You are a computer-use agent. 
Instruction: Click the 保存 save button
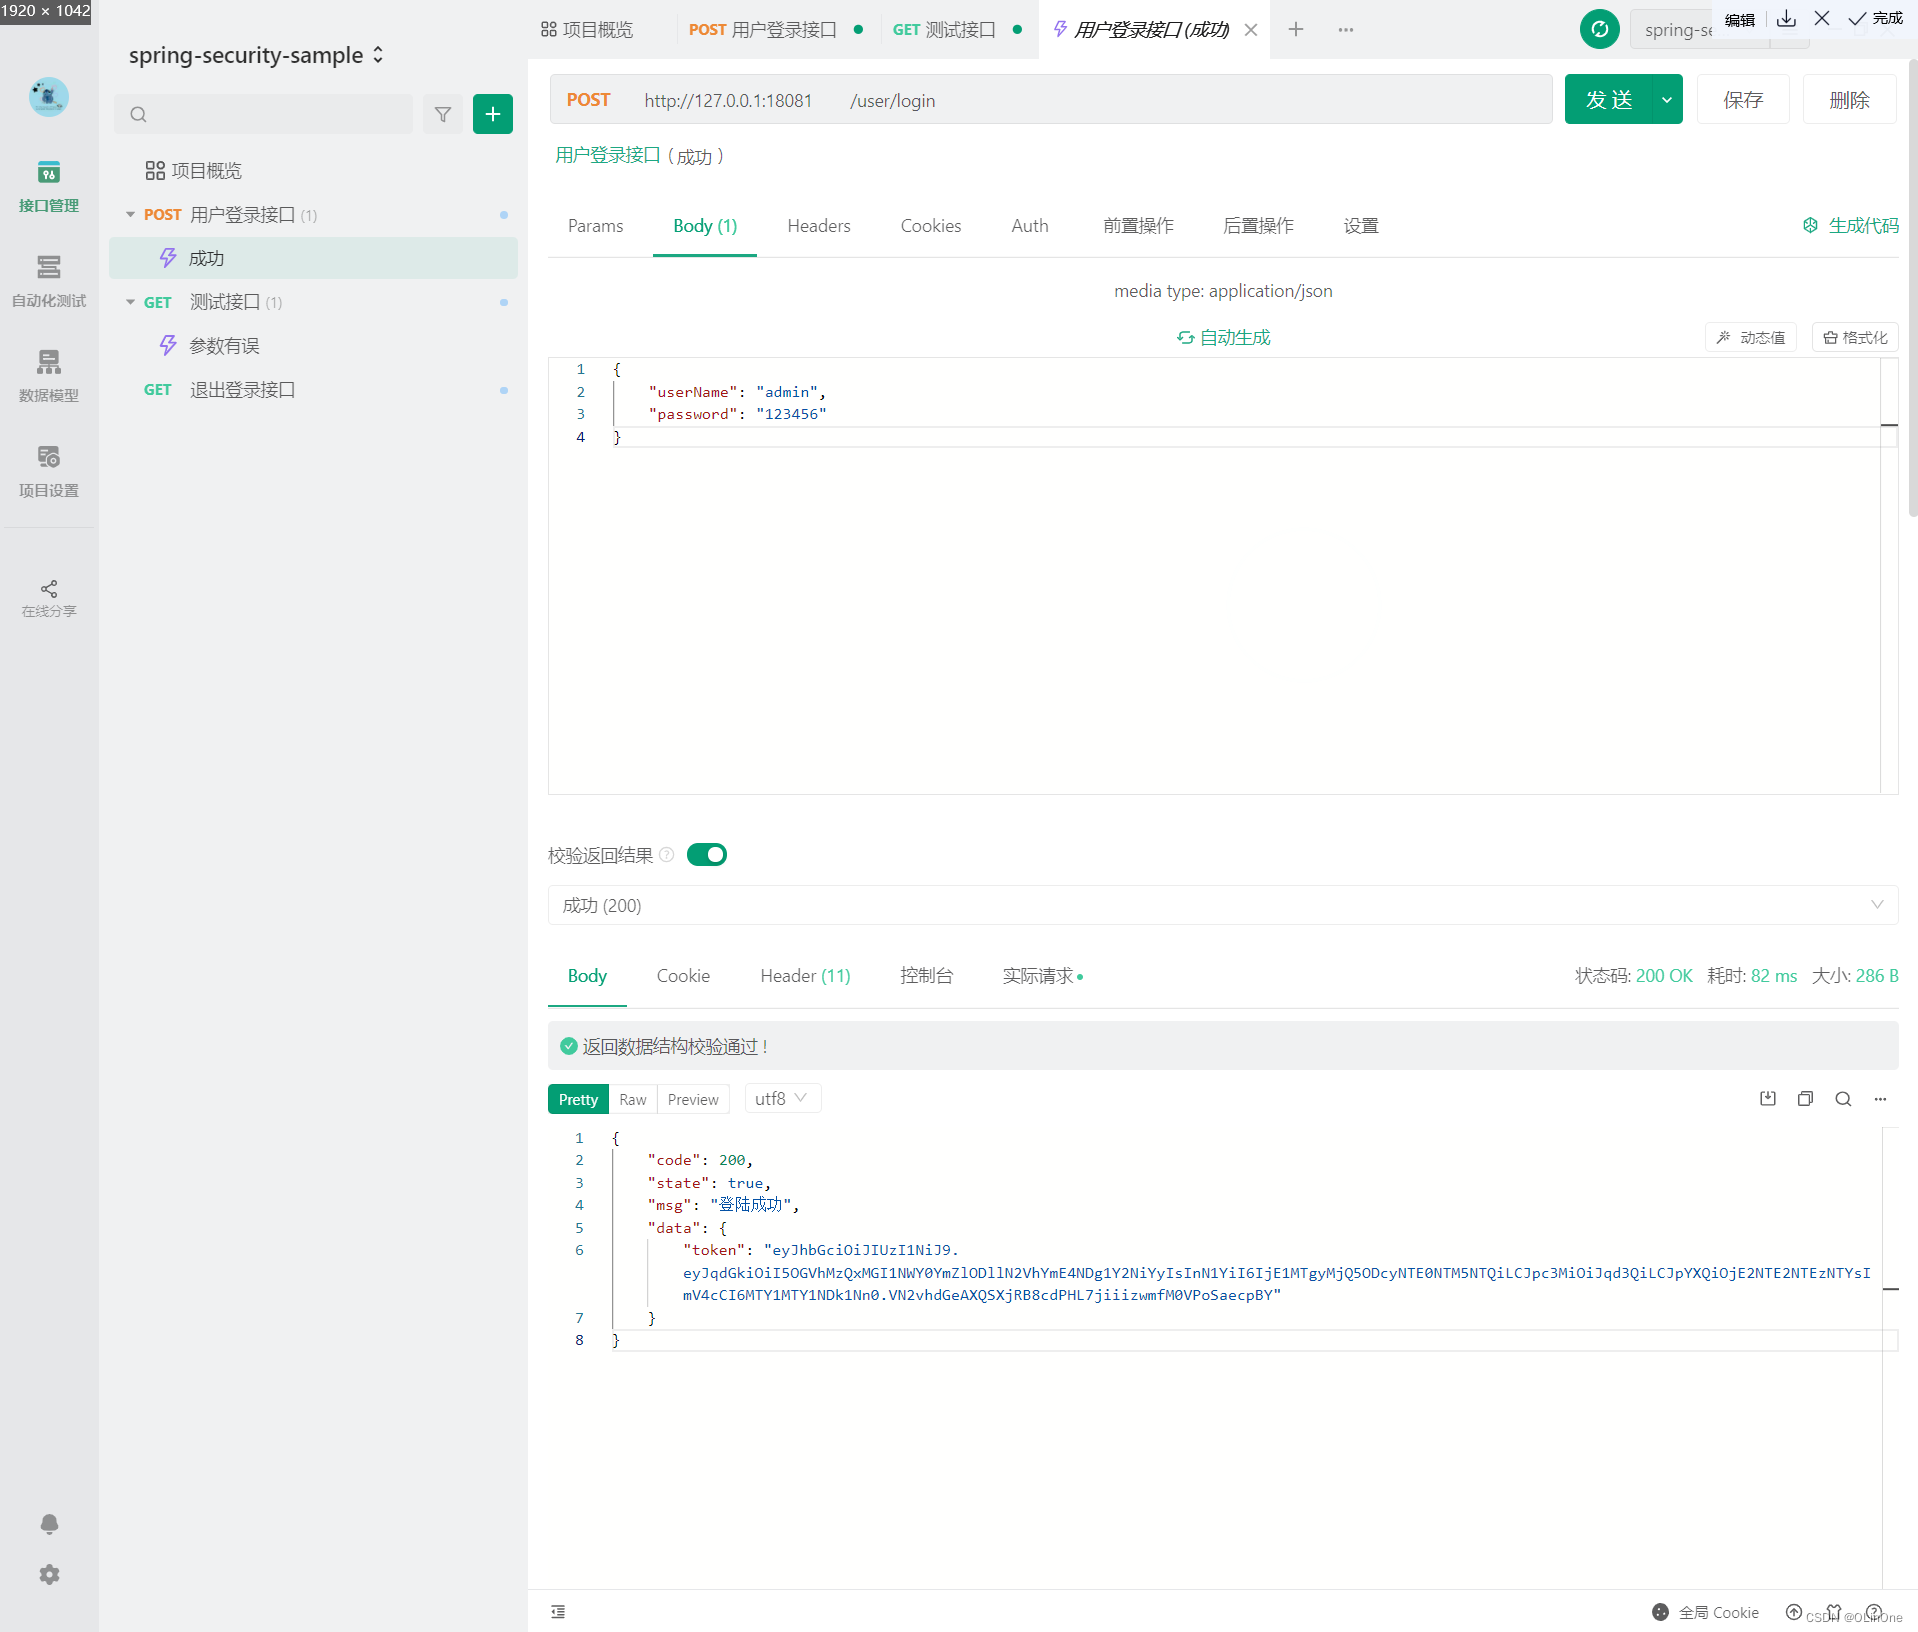pos(1743,100)
